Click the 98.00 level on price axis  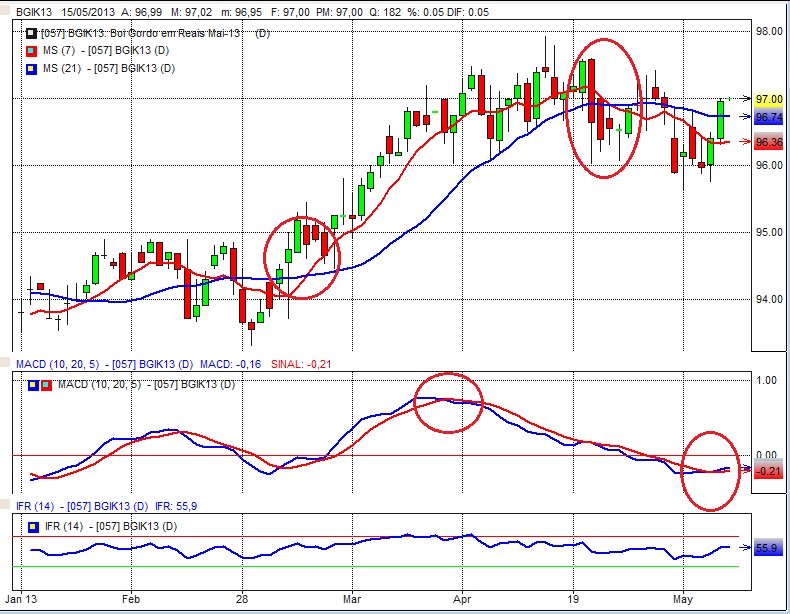[768, 32]
